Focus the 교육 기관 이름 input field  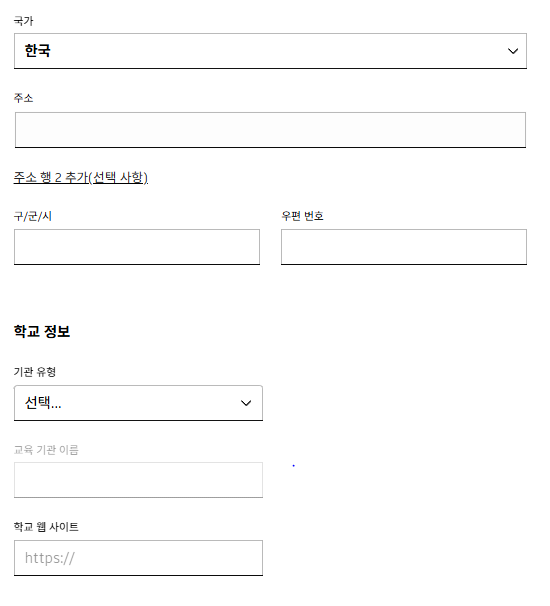coord(138,480)
